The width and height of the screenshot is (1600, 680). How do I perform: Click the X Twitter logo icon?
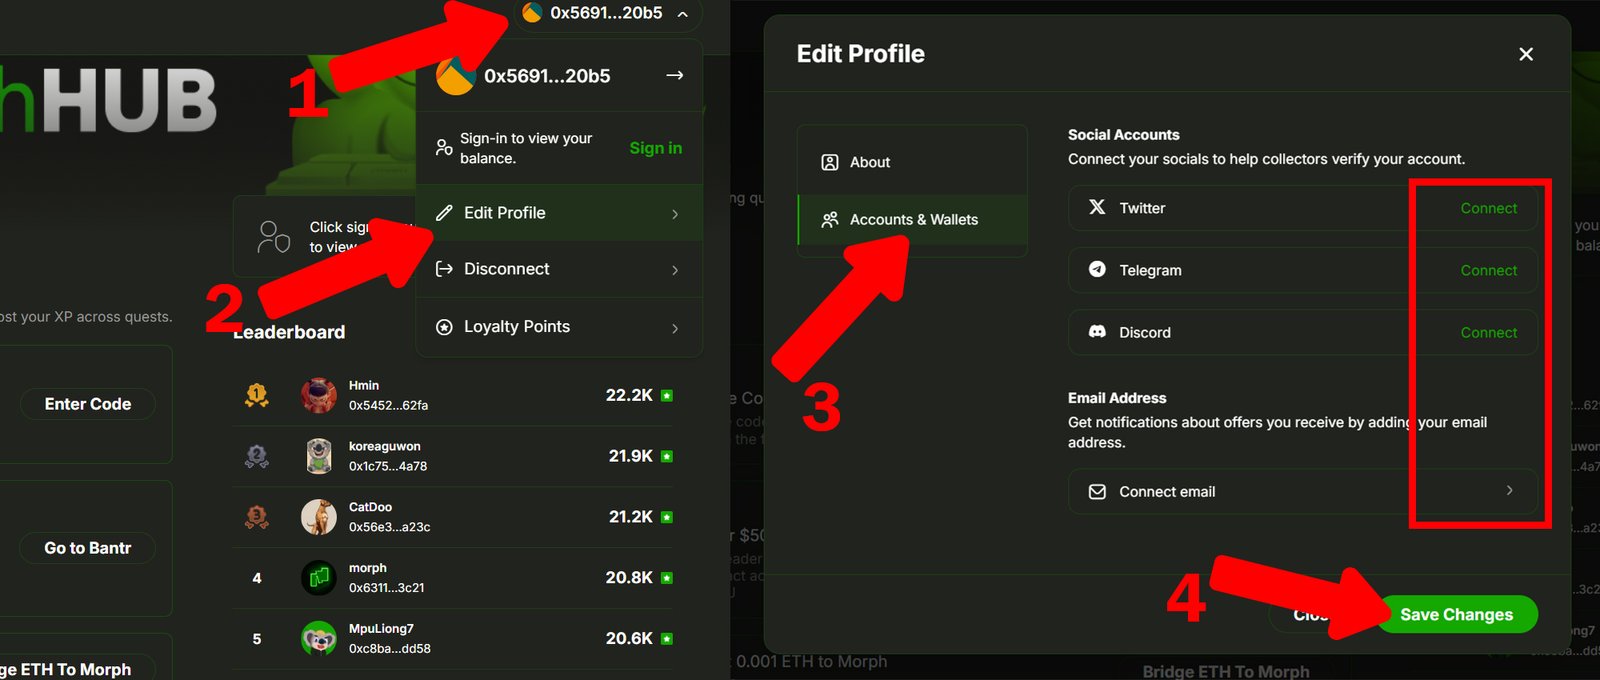coord(1097,207)
